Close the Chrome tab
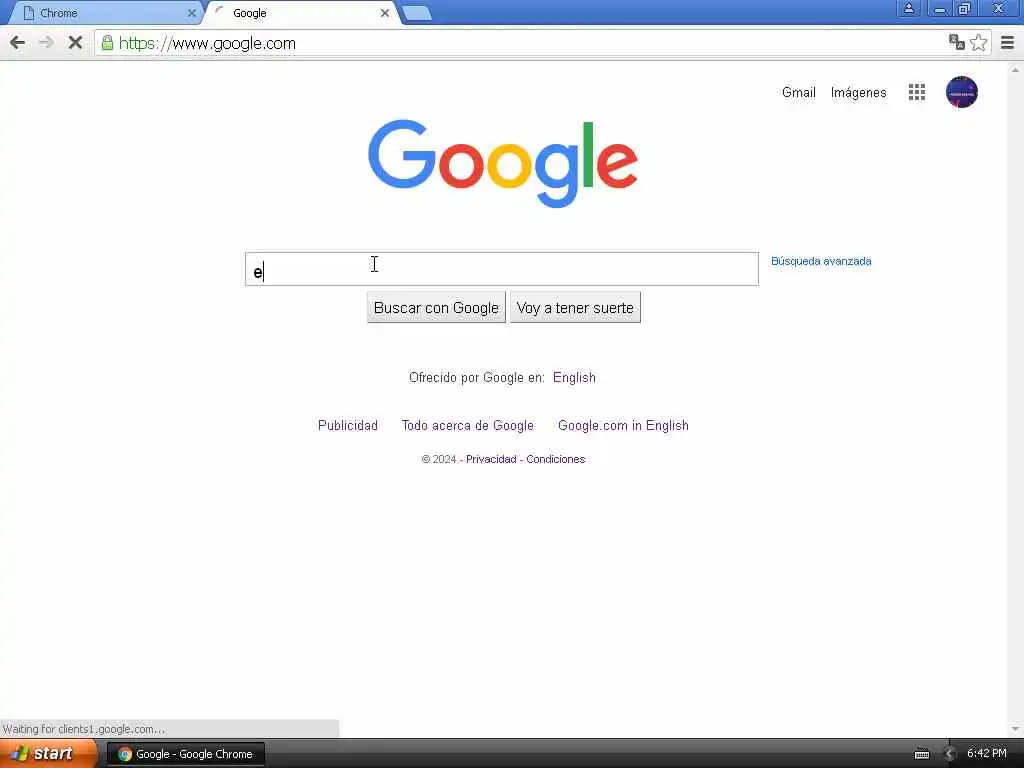Screen dimensions: 1024x768 [191, 13]
